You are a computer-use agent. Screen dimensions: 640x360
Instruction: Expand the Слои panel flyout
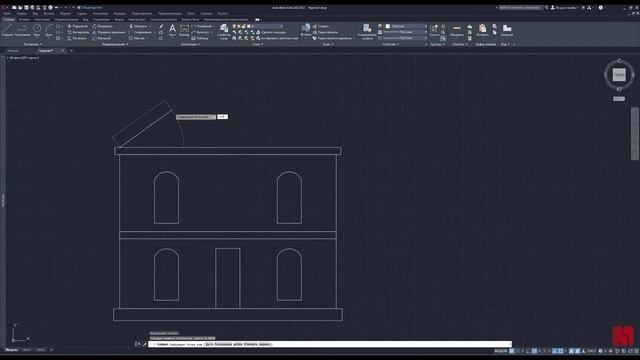click(x=258, y=44)
